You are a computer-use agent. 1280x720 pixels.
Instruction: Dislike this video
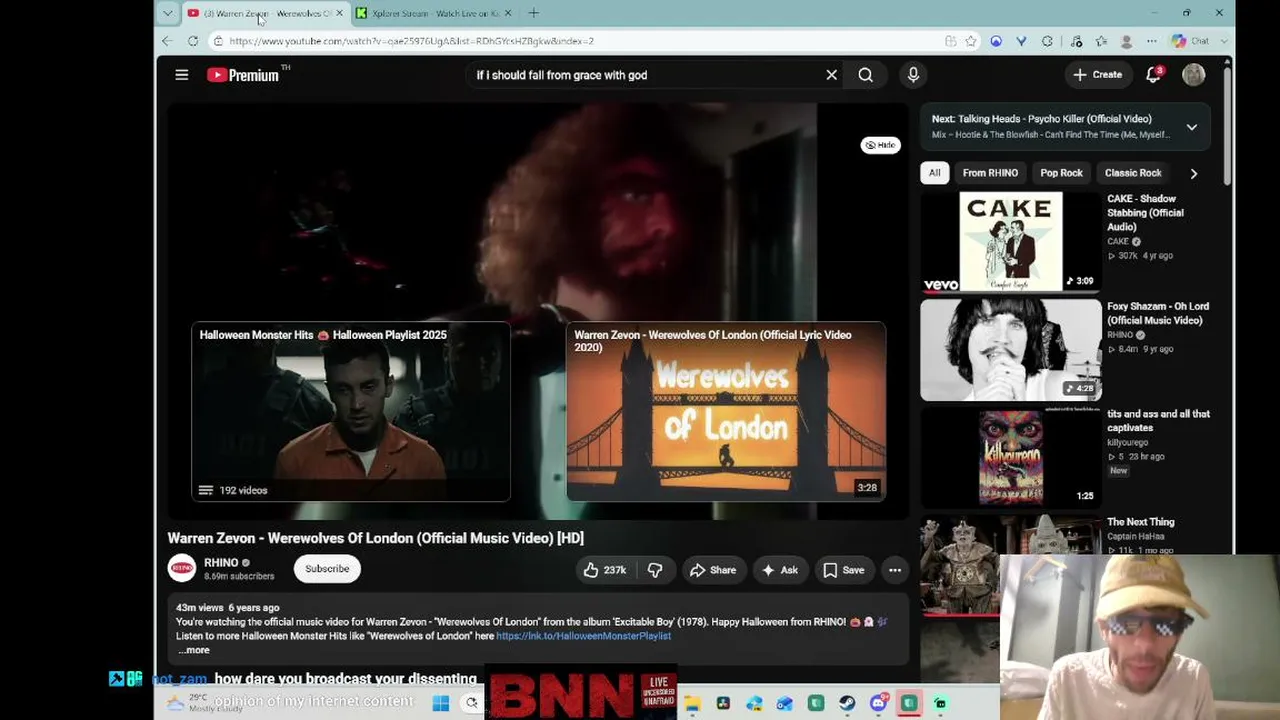655,570
